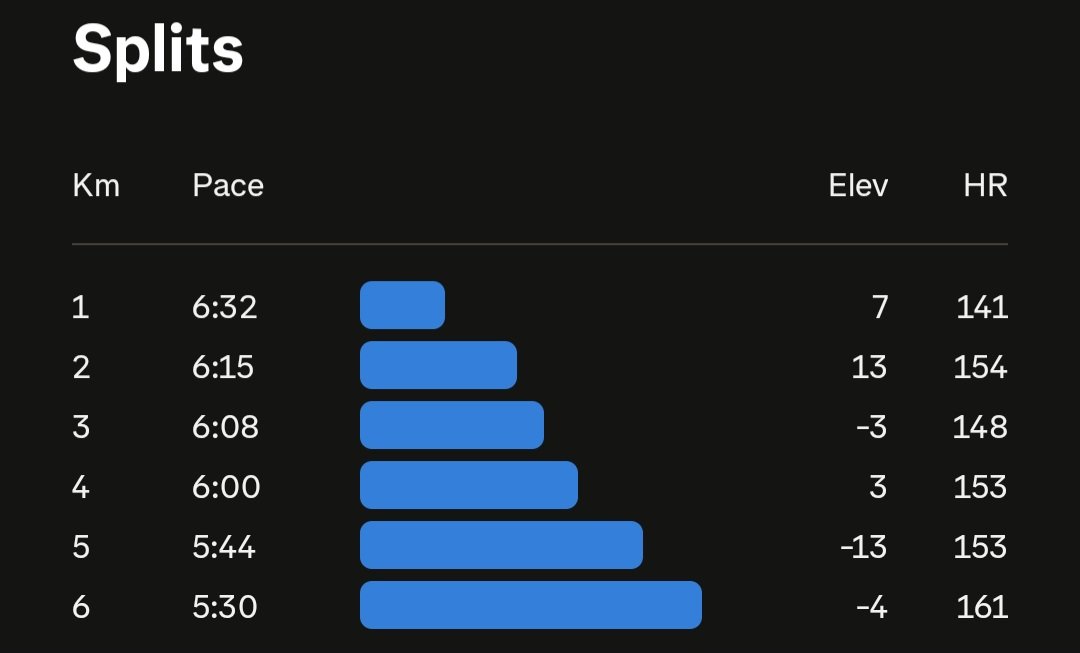The width and height of the screenshot is (1080, 653).
Task: Click heart rate value 141
Action: (x=982, y=307)
